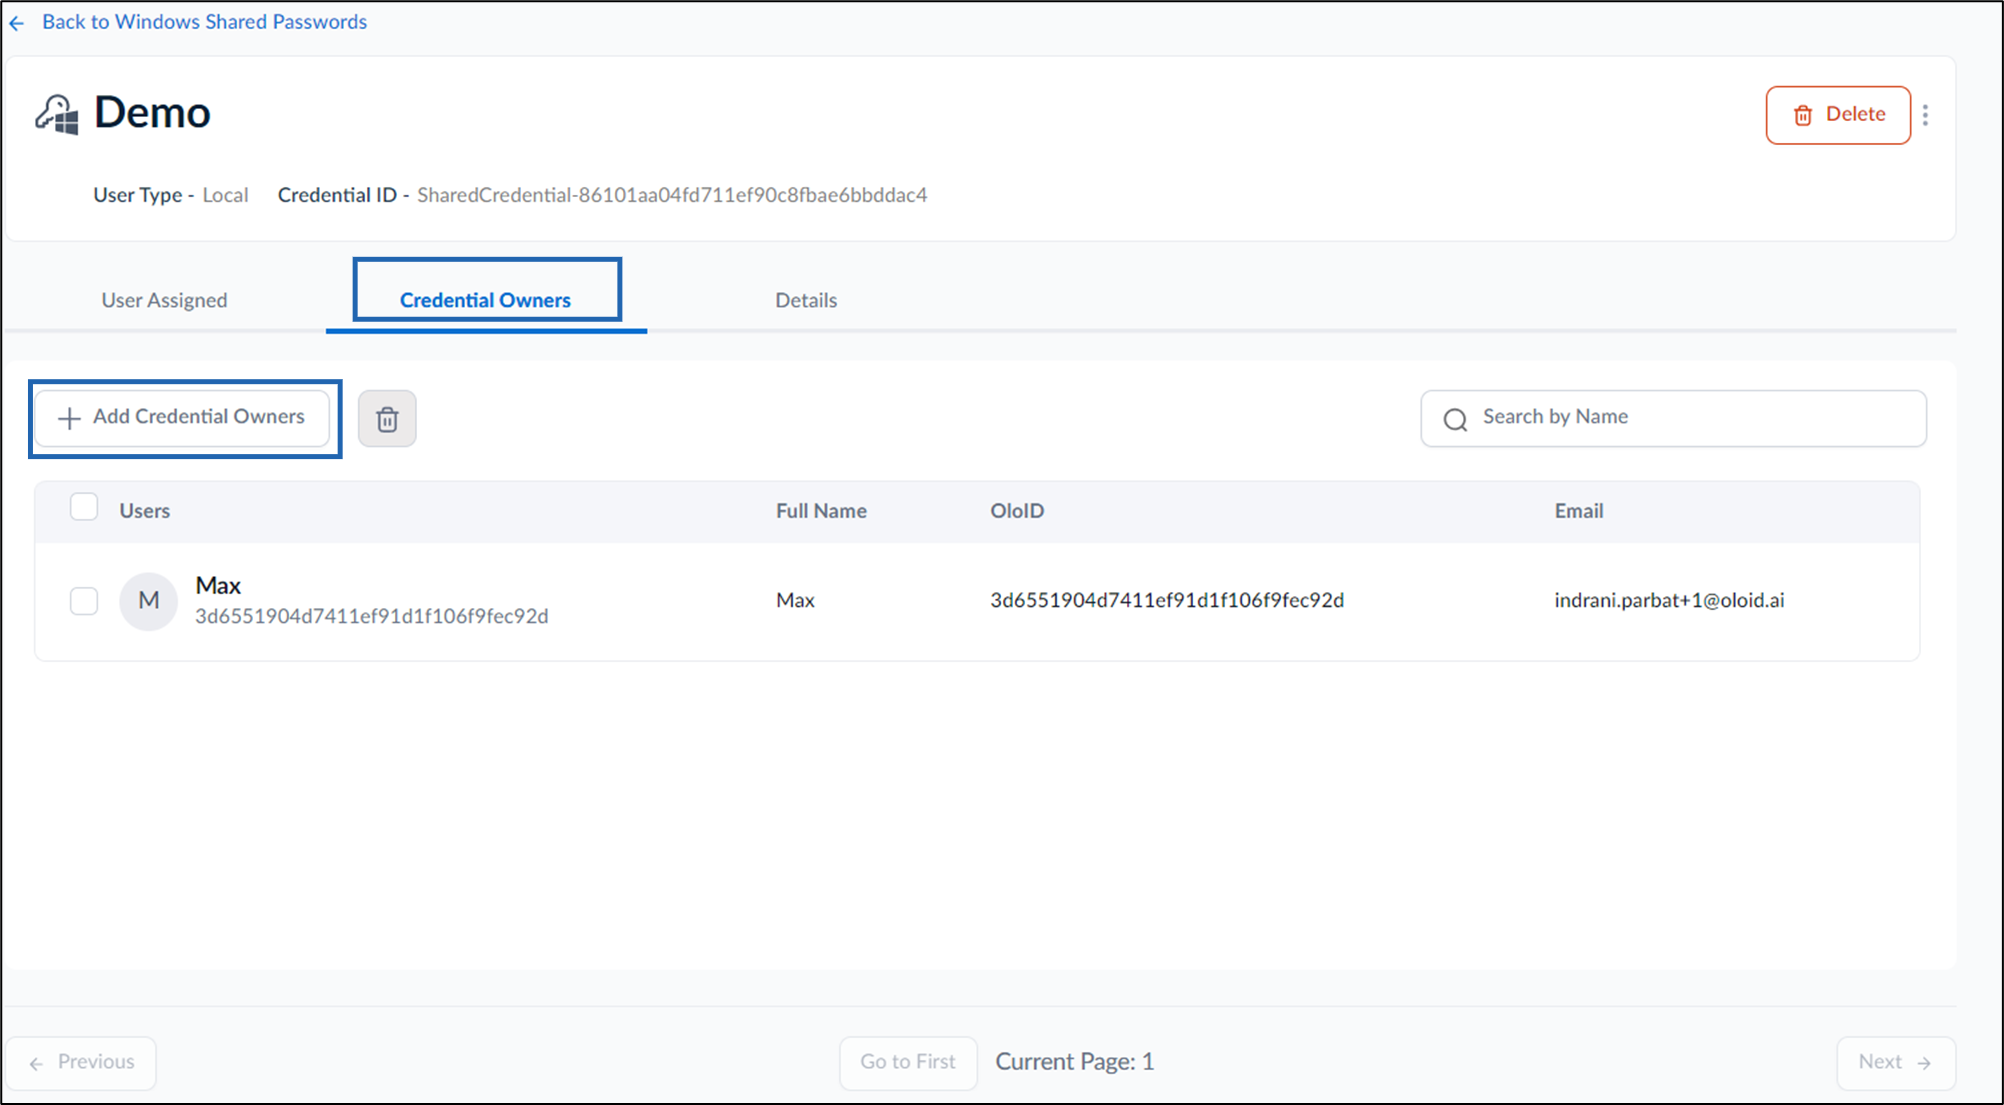Open the three-dot more options menu
2004x1105 pixels.
click(1925, 115)
